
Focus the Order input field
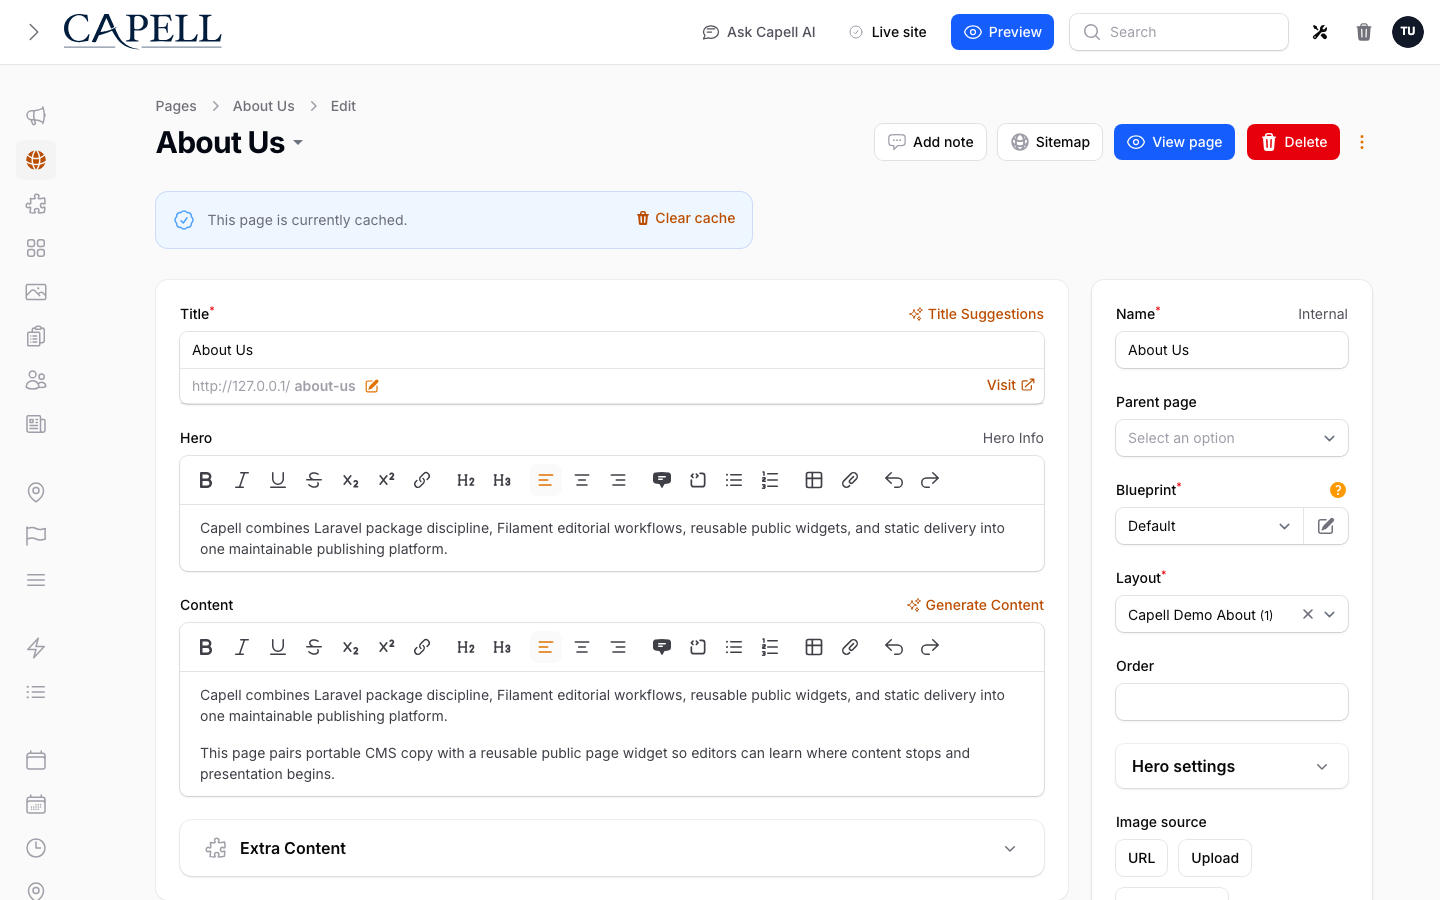[x=1232, y=702]
